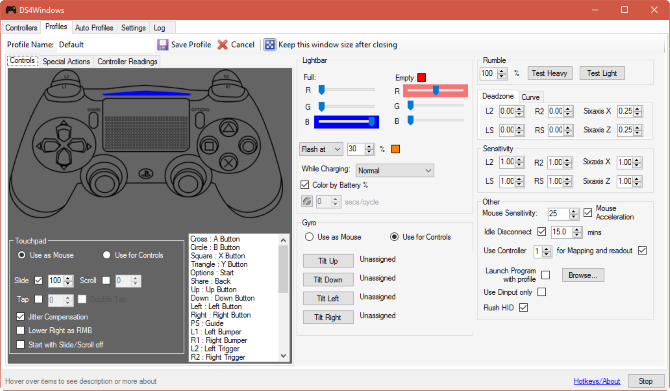Image resolution: width=670 pixels, height=391 pixels.
Task: Click the red X Cancel icon
Action: 222,44
